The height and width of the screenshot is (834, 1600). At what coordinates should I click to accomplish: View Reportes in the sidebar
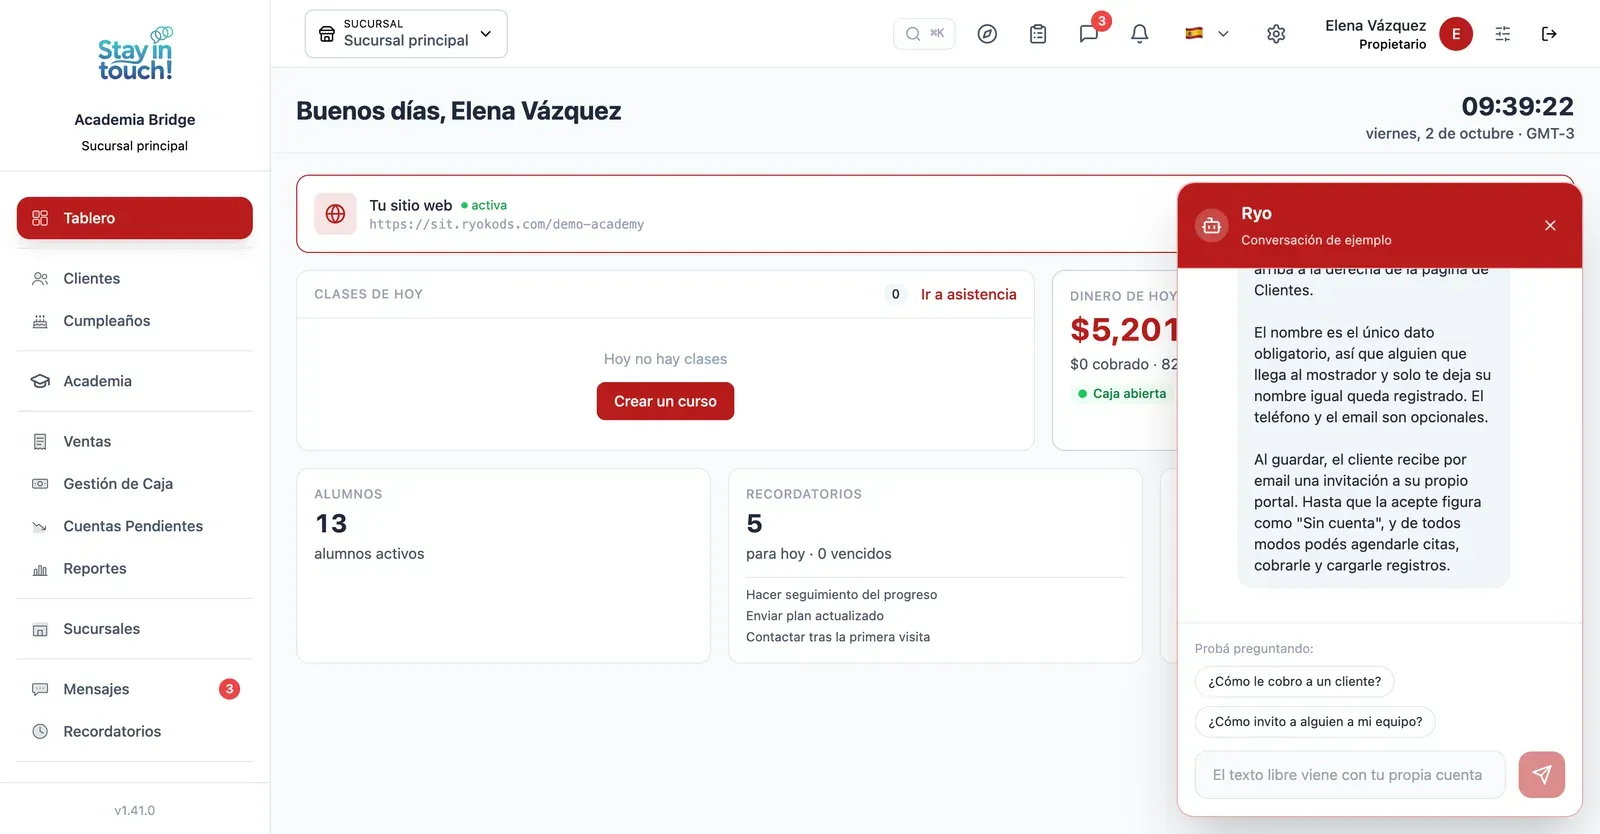click(x=135, y=569)
